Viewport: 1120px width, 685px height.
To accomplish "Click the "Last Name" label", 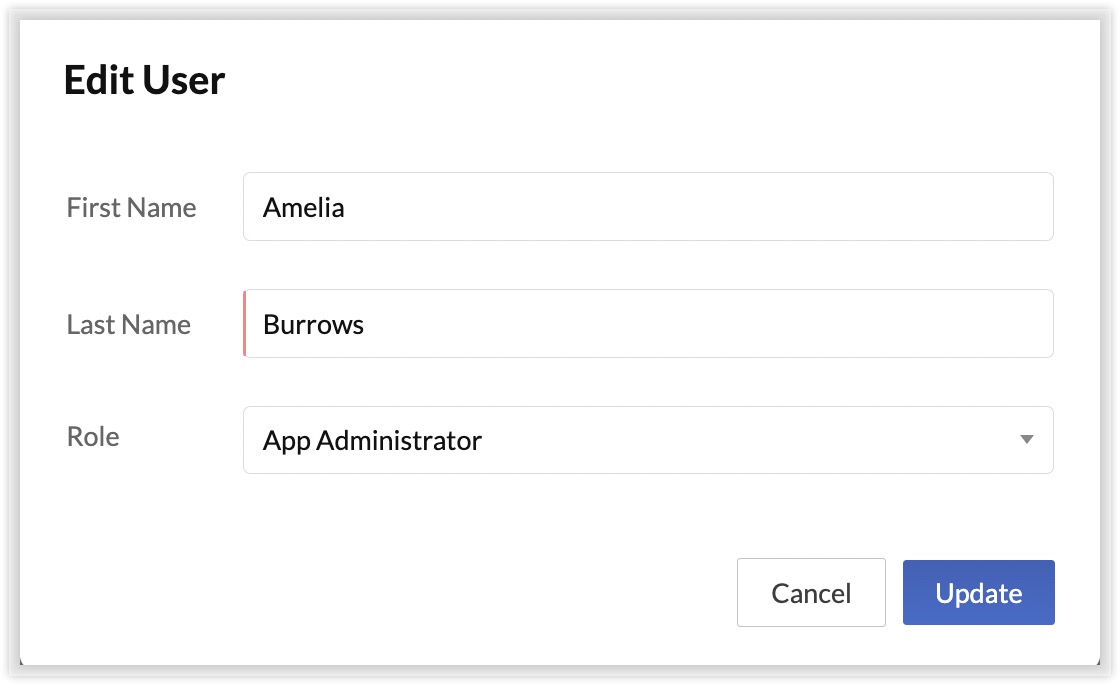I will tap(128, 325).
